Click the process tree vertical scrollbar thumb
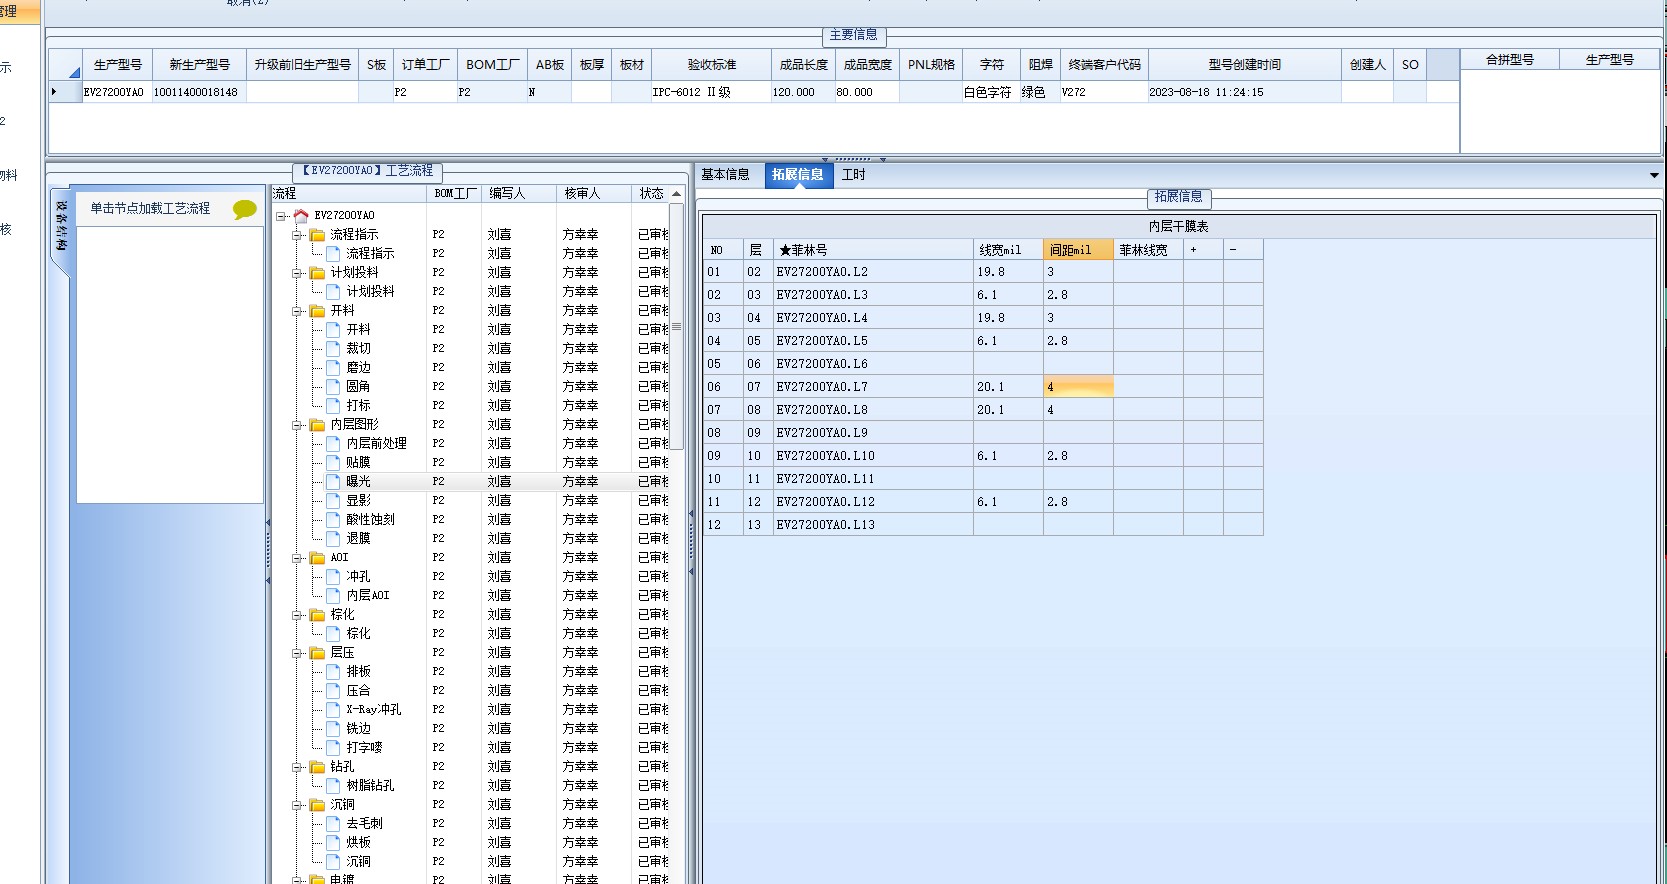Viewport: 1667px width, 884px height. [x=677, y=327]
